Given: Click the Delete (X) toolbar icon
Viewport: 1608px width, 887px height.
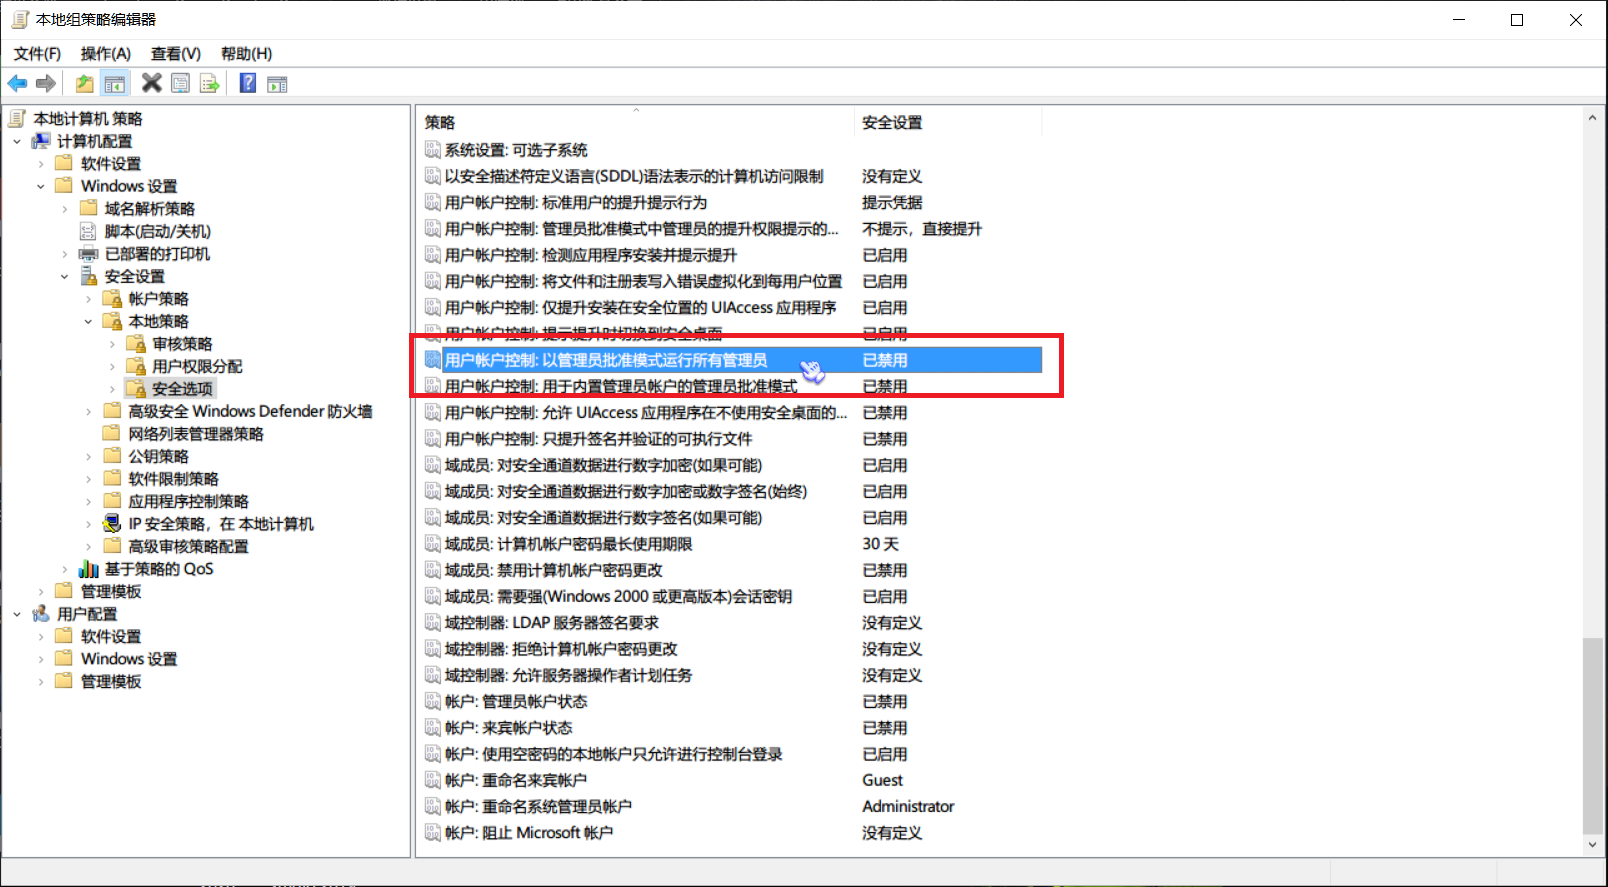Looking at the screenshot, I should (x=152, y=83).
